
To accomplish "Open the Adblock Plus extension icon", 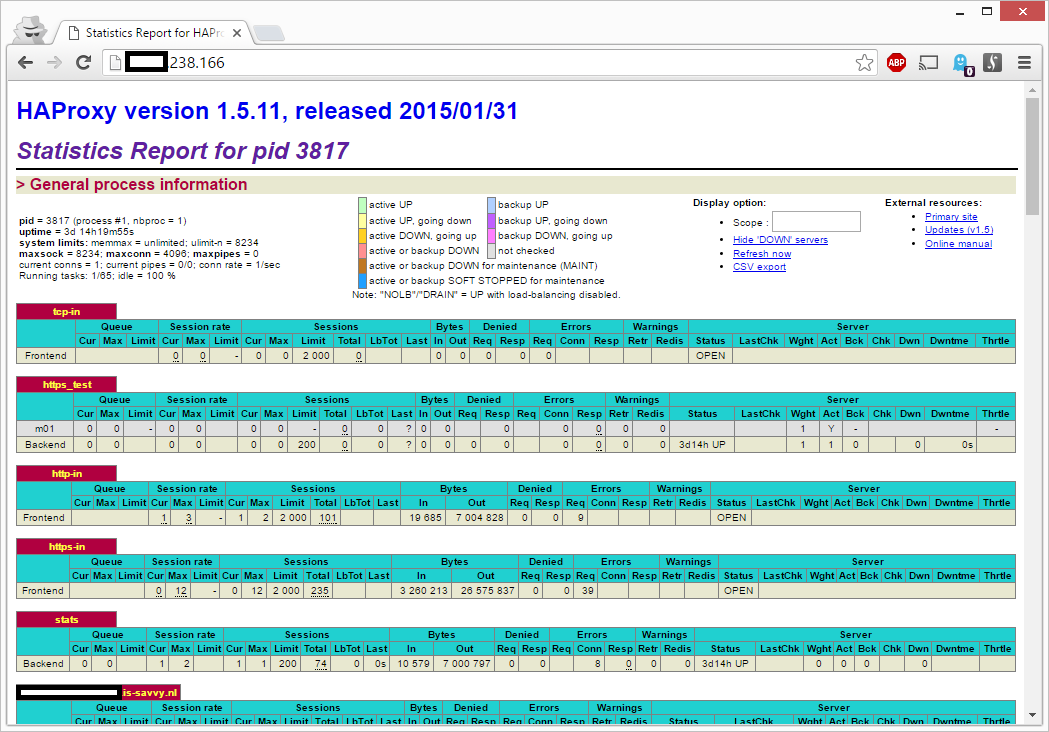I will click(896, 63).
